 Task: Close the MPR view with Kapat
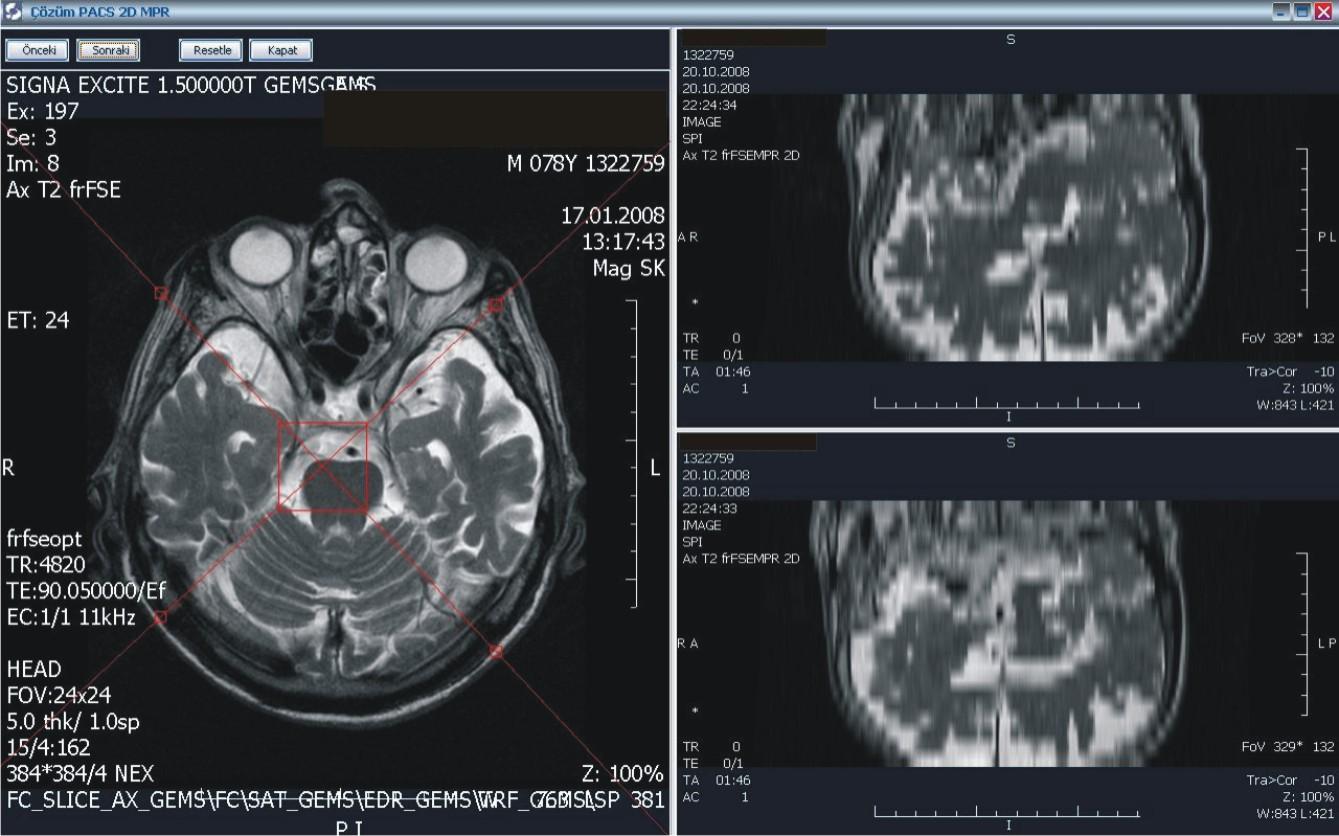(281, 50)
